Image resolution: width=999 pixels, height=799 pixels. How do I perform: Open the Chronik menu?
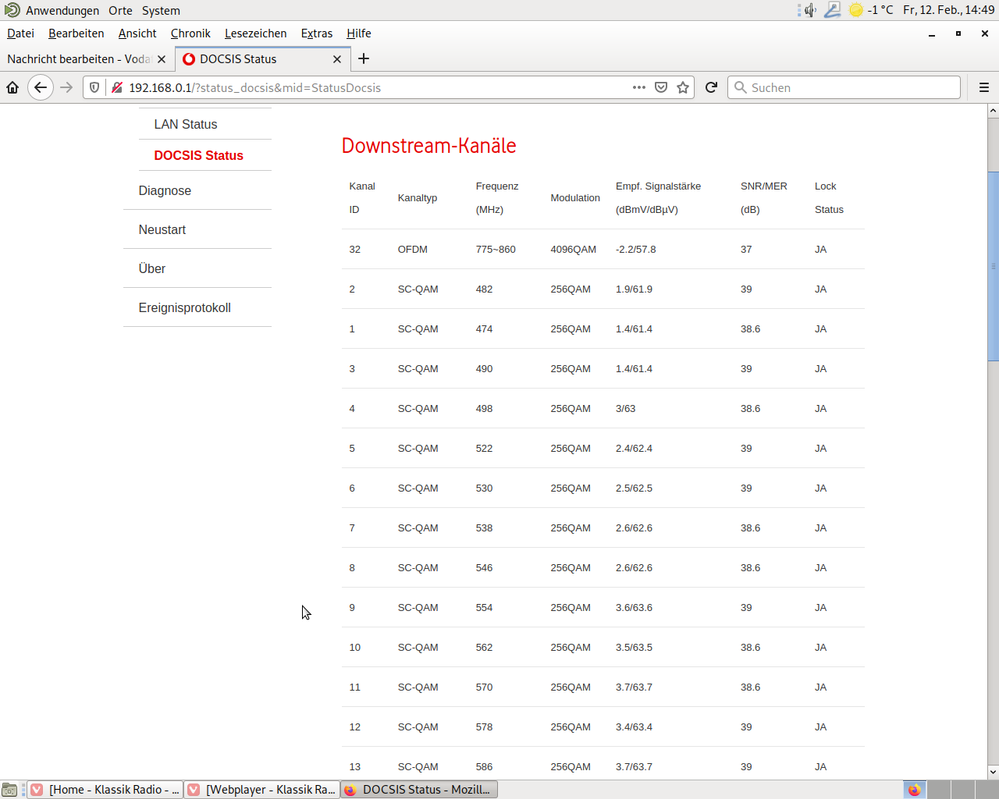point(190,33)
